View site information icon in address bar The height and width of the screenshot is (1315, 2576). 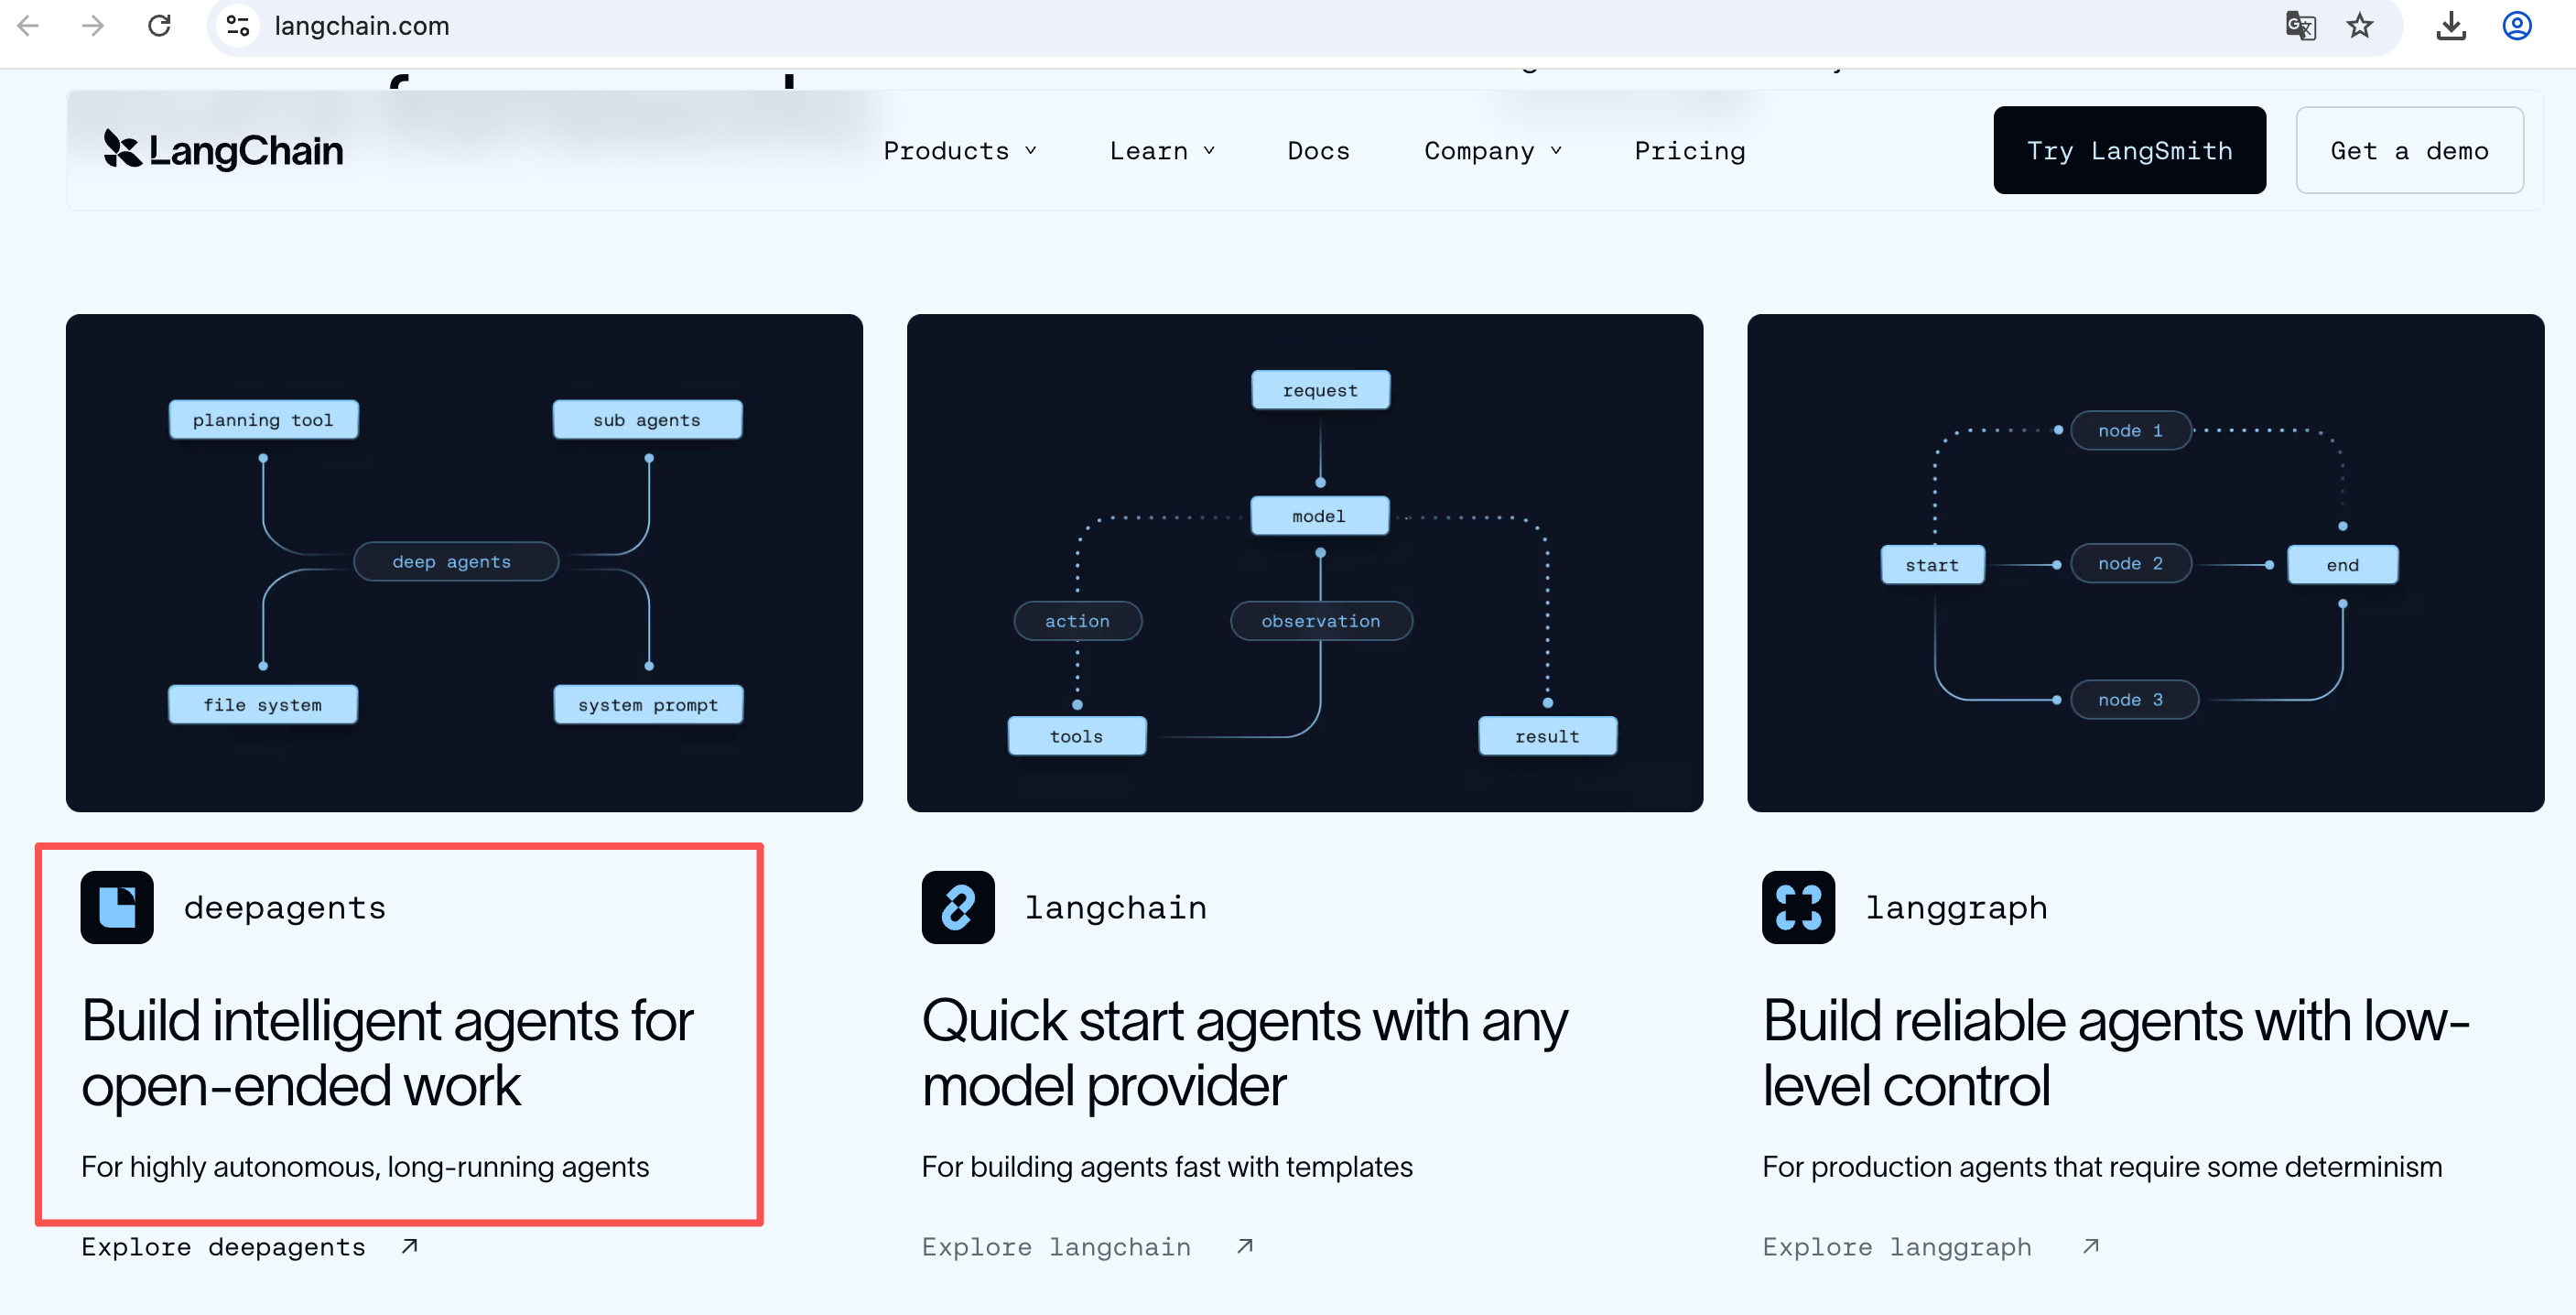coord(237,26)
